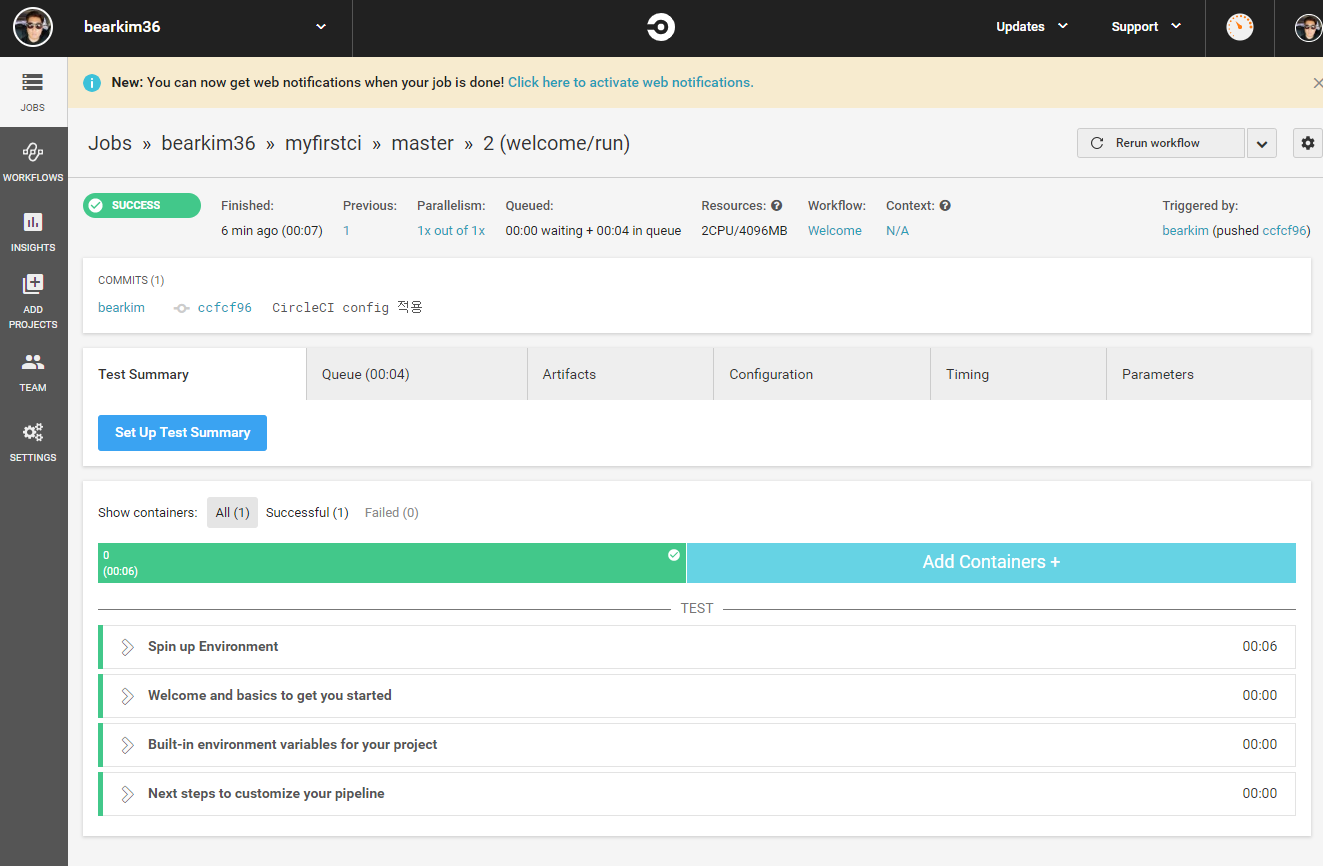Open the Updates dropdown menu
Screen dimensions: 1323x866
pos(1032,27)
